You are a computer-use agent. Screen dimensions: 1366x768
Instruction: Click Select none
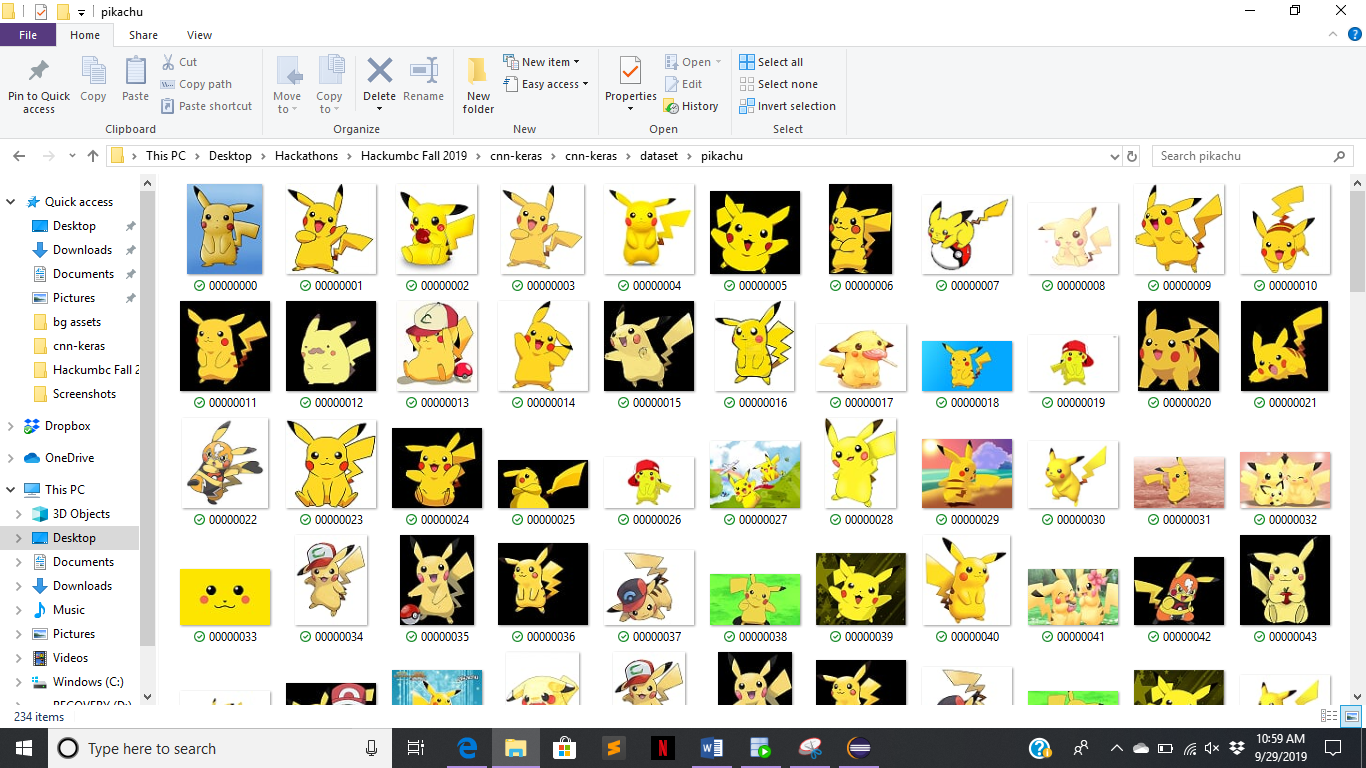click(x=778, y=84)
